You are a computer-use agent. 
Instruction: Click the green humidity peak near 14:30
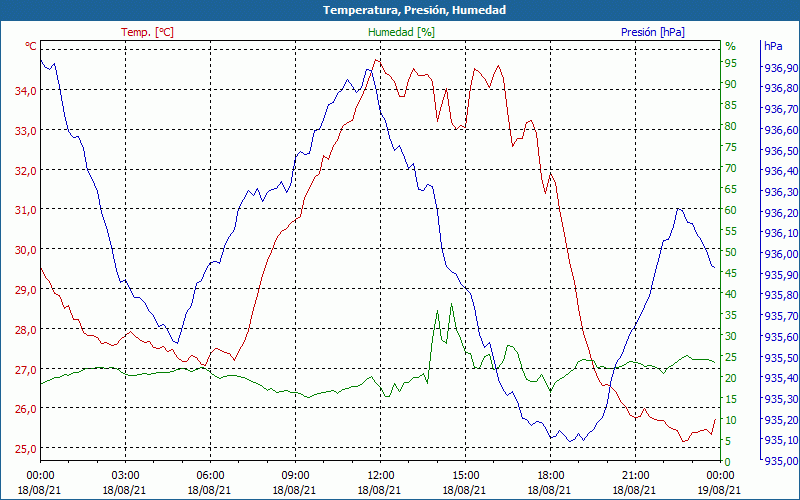coord(452,304)
